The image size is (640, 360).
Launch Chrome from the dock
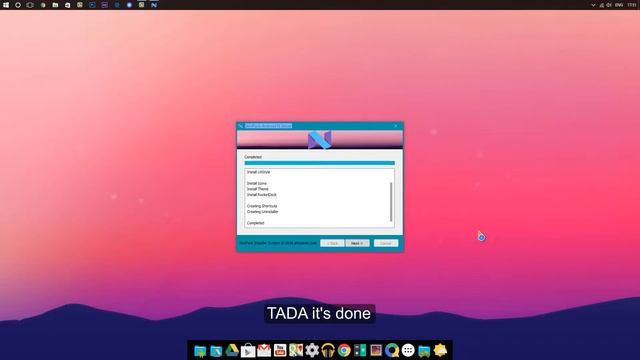344,350
